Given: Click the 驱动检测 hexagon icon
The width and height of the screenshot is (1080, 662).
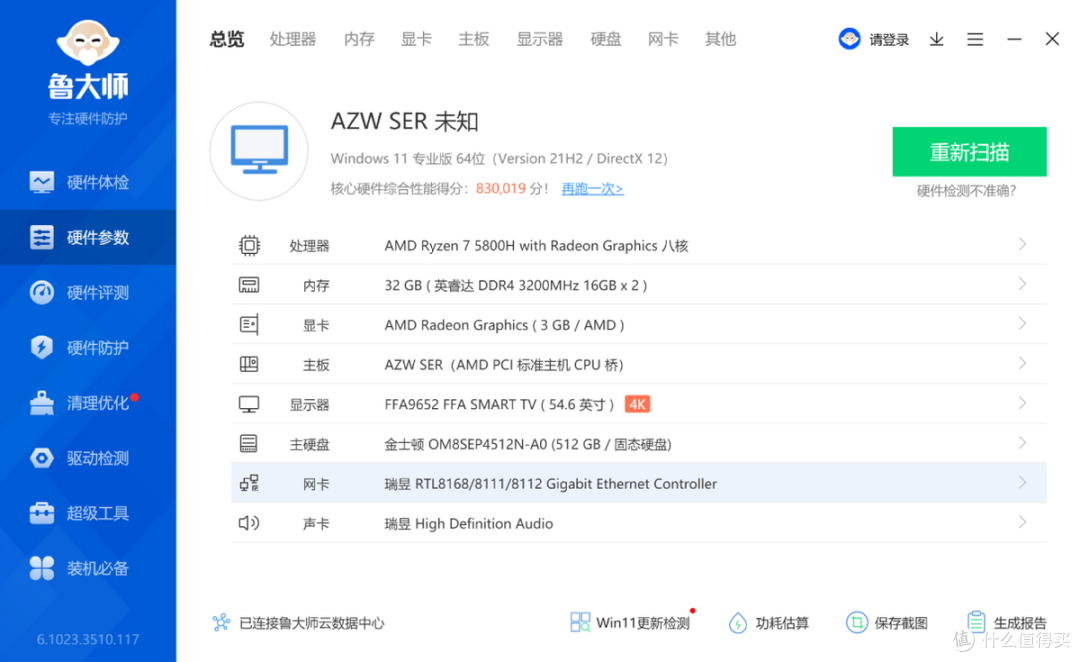Looking at the screenshot, I should pyautogui.click(x=41, y=458).
